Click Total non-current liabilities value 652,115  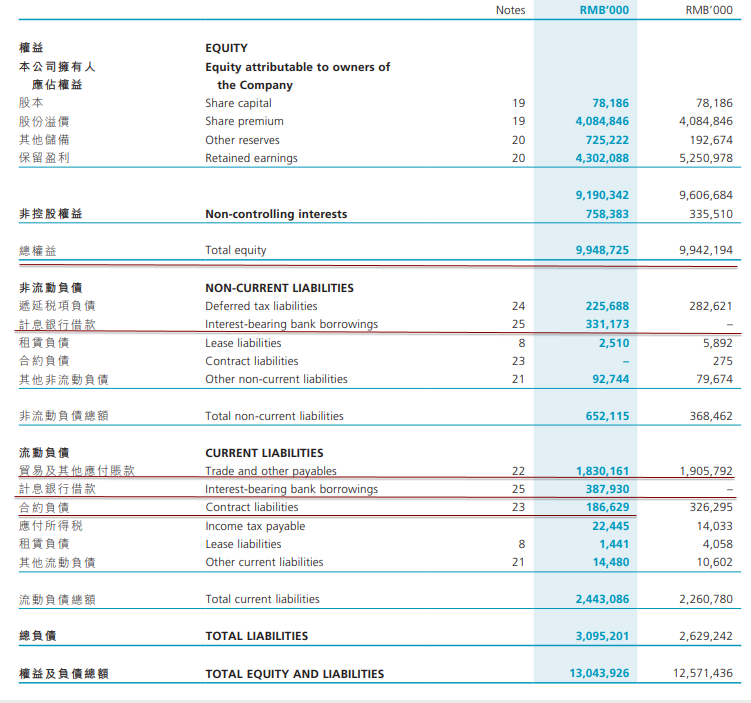pos(607,416)
